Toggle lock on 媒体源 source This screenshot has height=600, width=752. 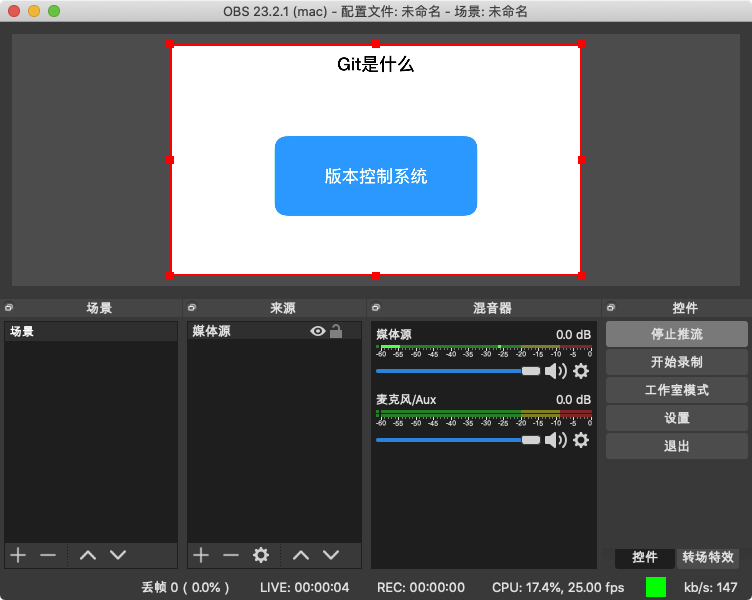click(x=336, y=331)
